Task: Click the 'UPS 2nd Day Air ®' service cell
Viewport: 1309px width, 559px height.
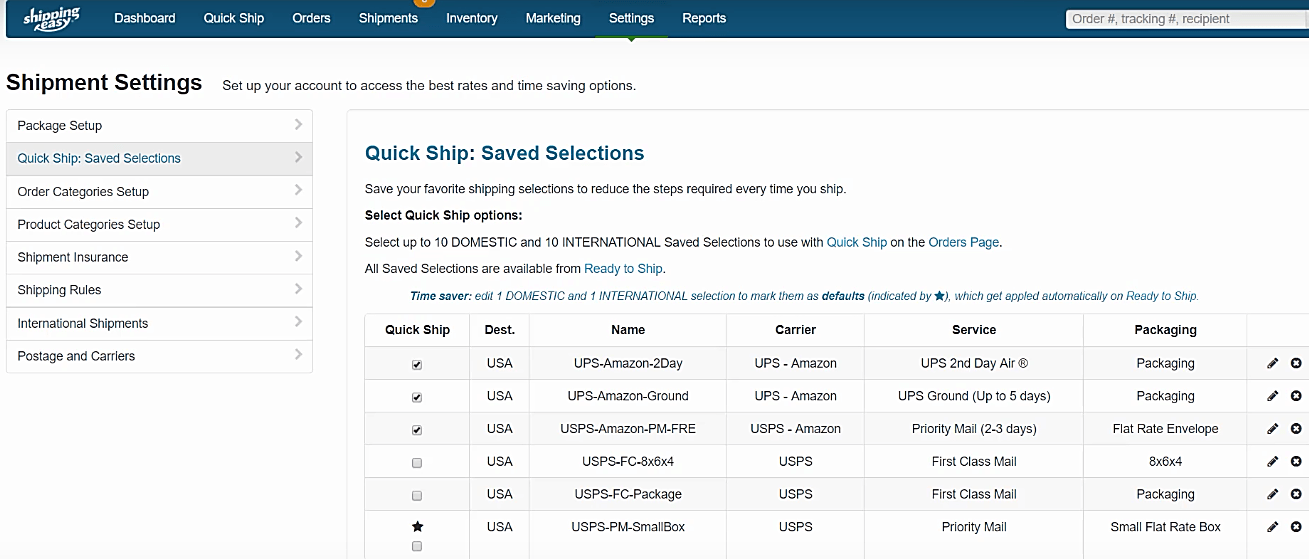Action: click(974, 363)
